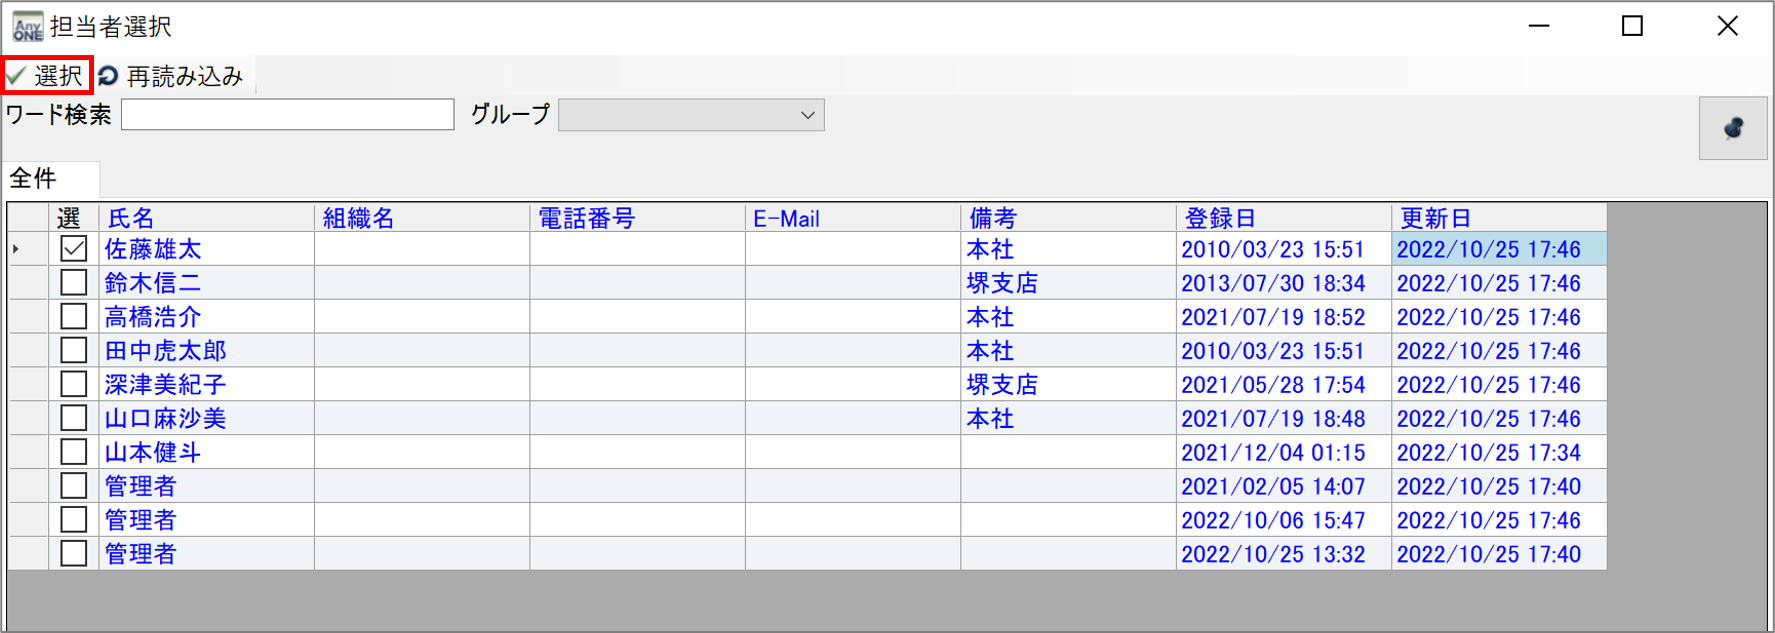Focus the ワード検索 text field
Viewport: 1775px width, 633px height.
pos(288,115)
